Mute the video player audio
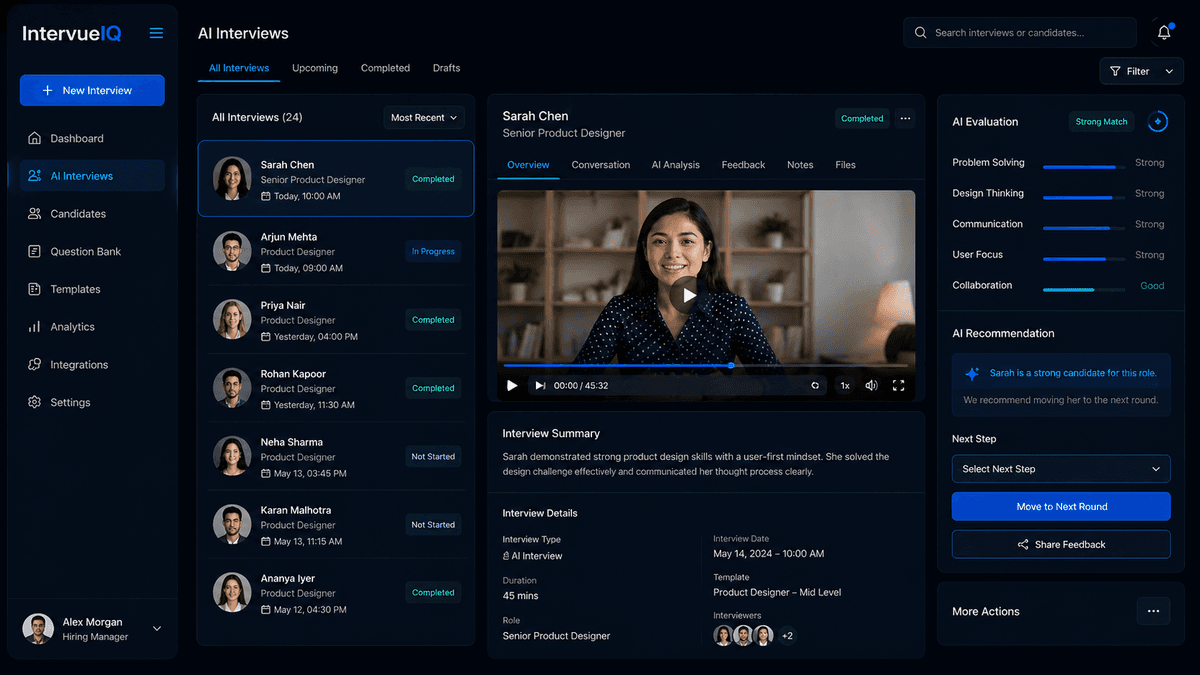Screen dimensions: 1200x675 [x=870, y=385]
